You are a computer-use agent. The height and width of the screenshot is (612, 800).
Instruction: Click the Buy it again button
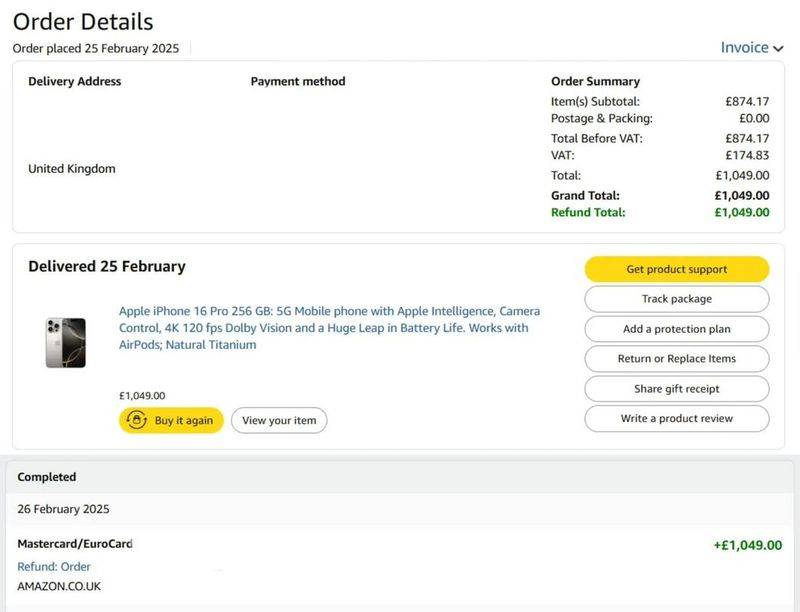point(171,420)
